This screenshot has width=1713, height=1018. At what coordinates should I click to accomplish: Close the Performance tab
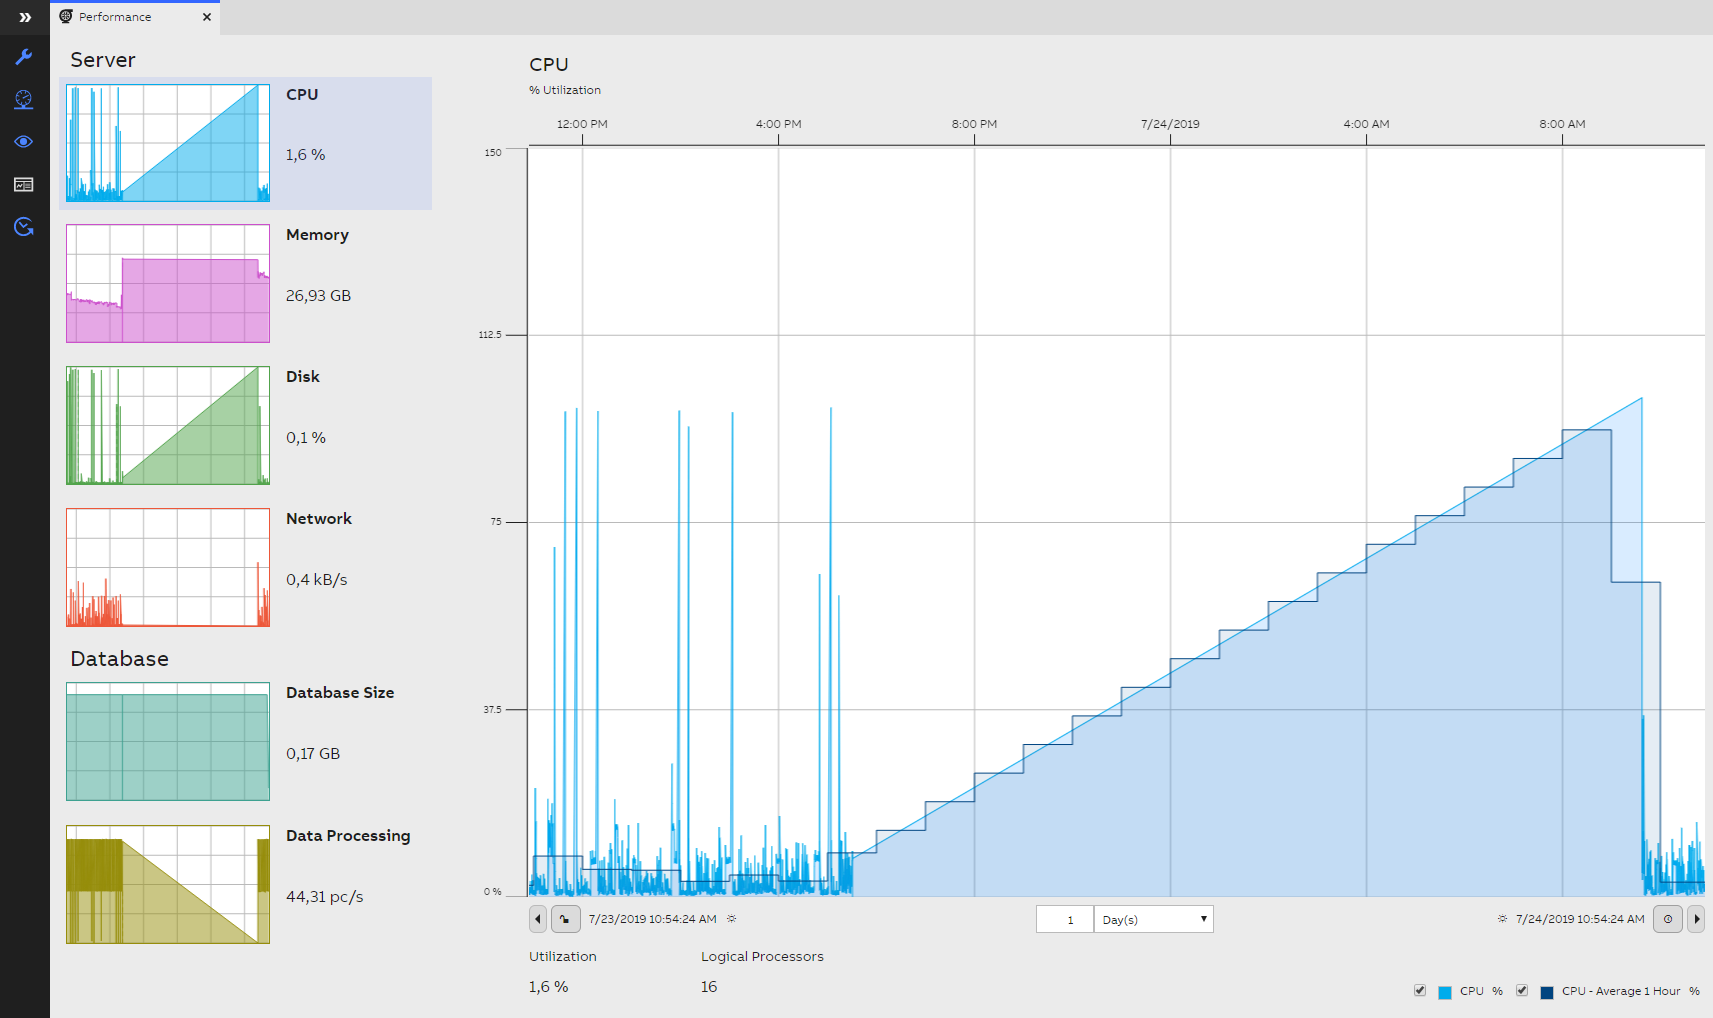(x=207, y=17)
